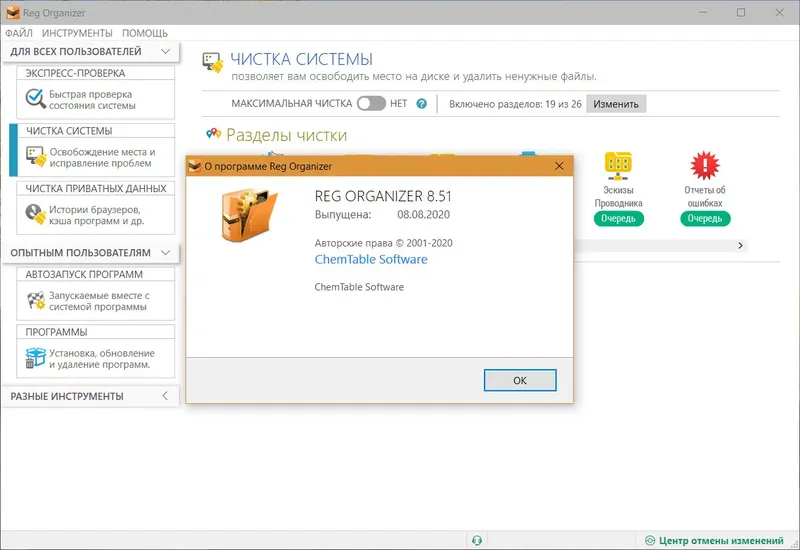Open the ПОМОЩЬ menu
This screenshot has height=550, width=800.
144,33
